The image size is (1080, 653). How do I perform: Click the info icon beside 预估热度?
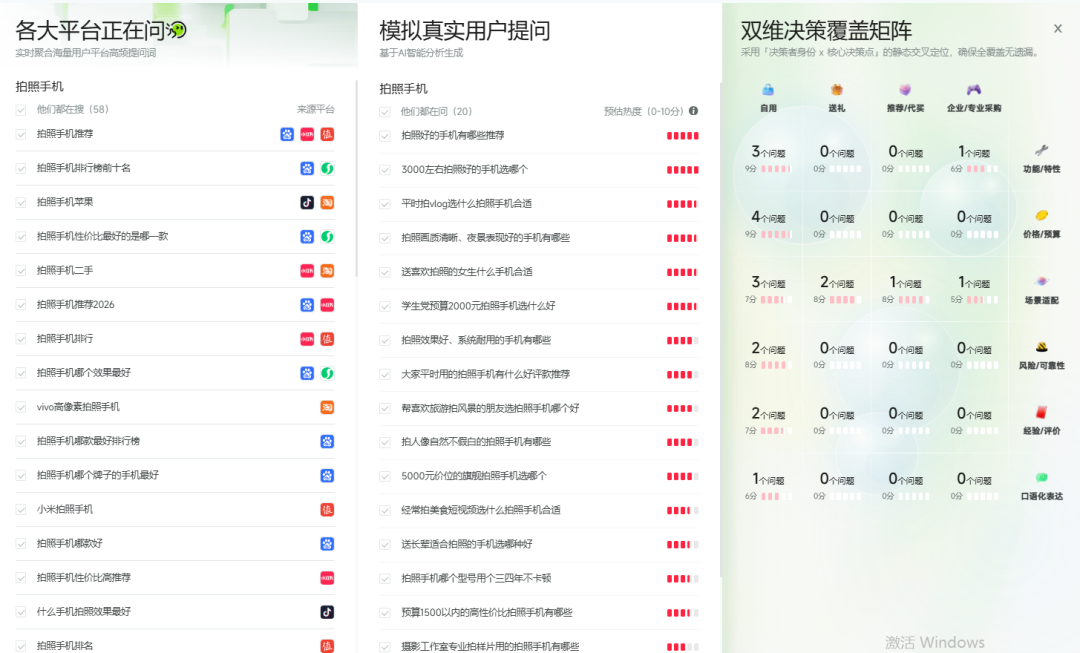click(694, 111)
